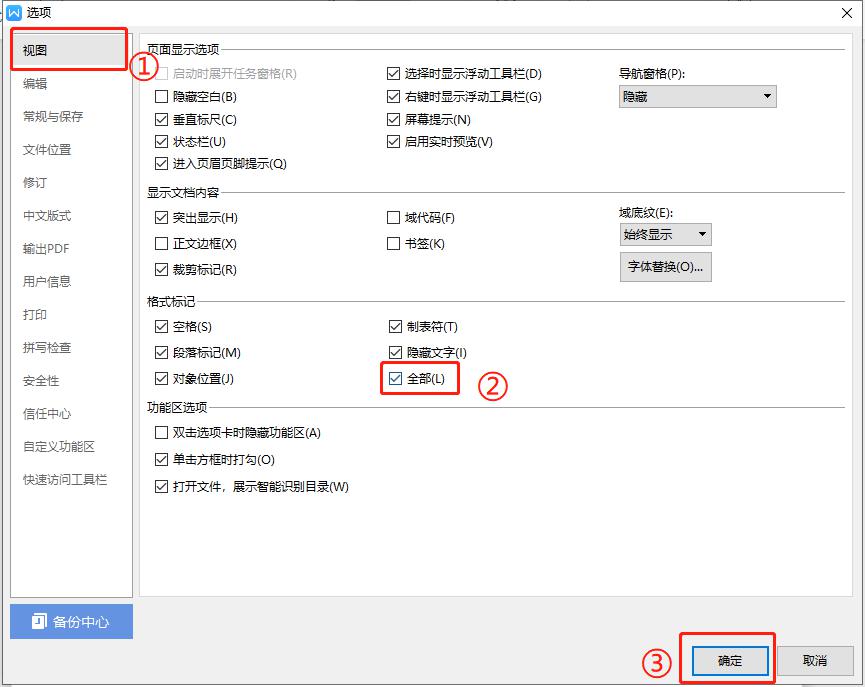Toggle 制表符(T) format mark
865x687 pixels.
pyautogui.click(x=395, y=327)
